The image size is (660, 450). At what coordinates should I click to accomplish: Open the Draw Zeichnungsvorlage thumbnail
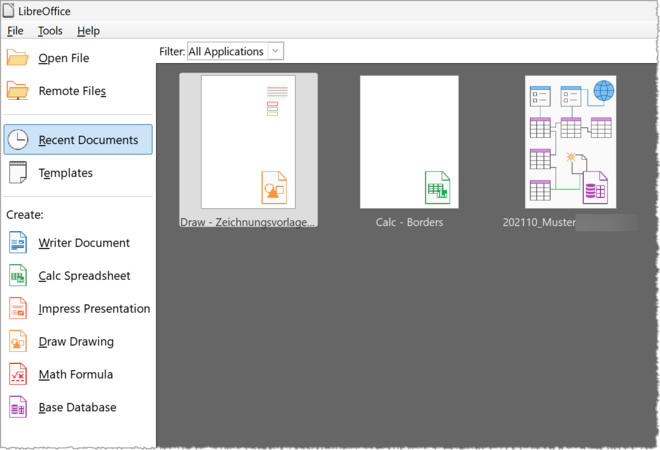coord(248,142)
